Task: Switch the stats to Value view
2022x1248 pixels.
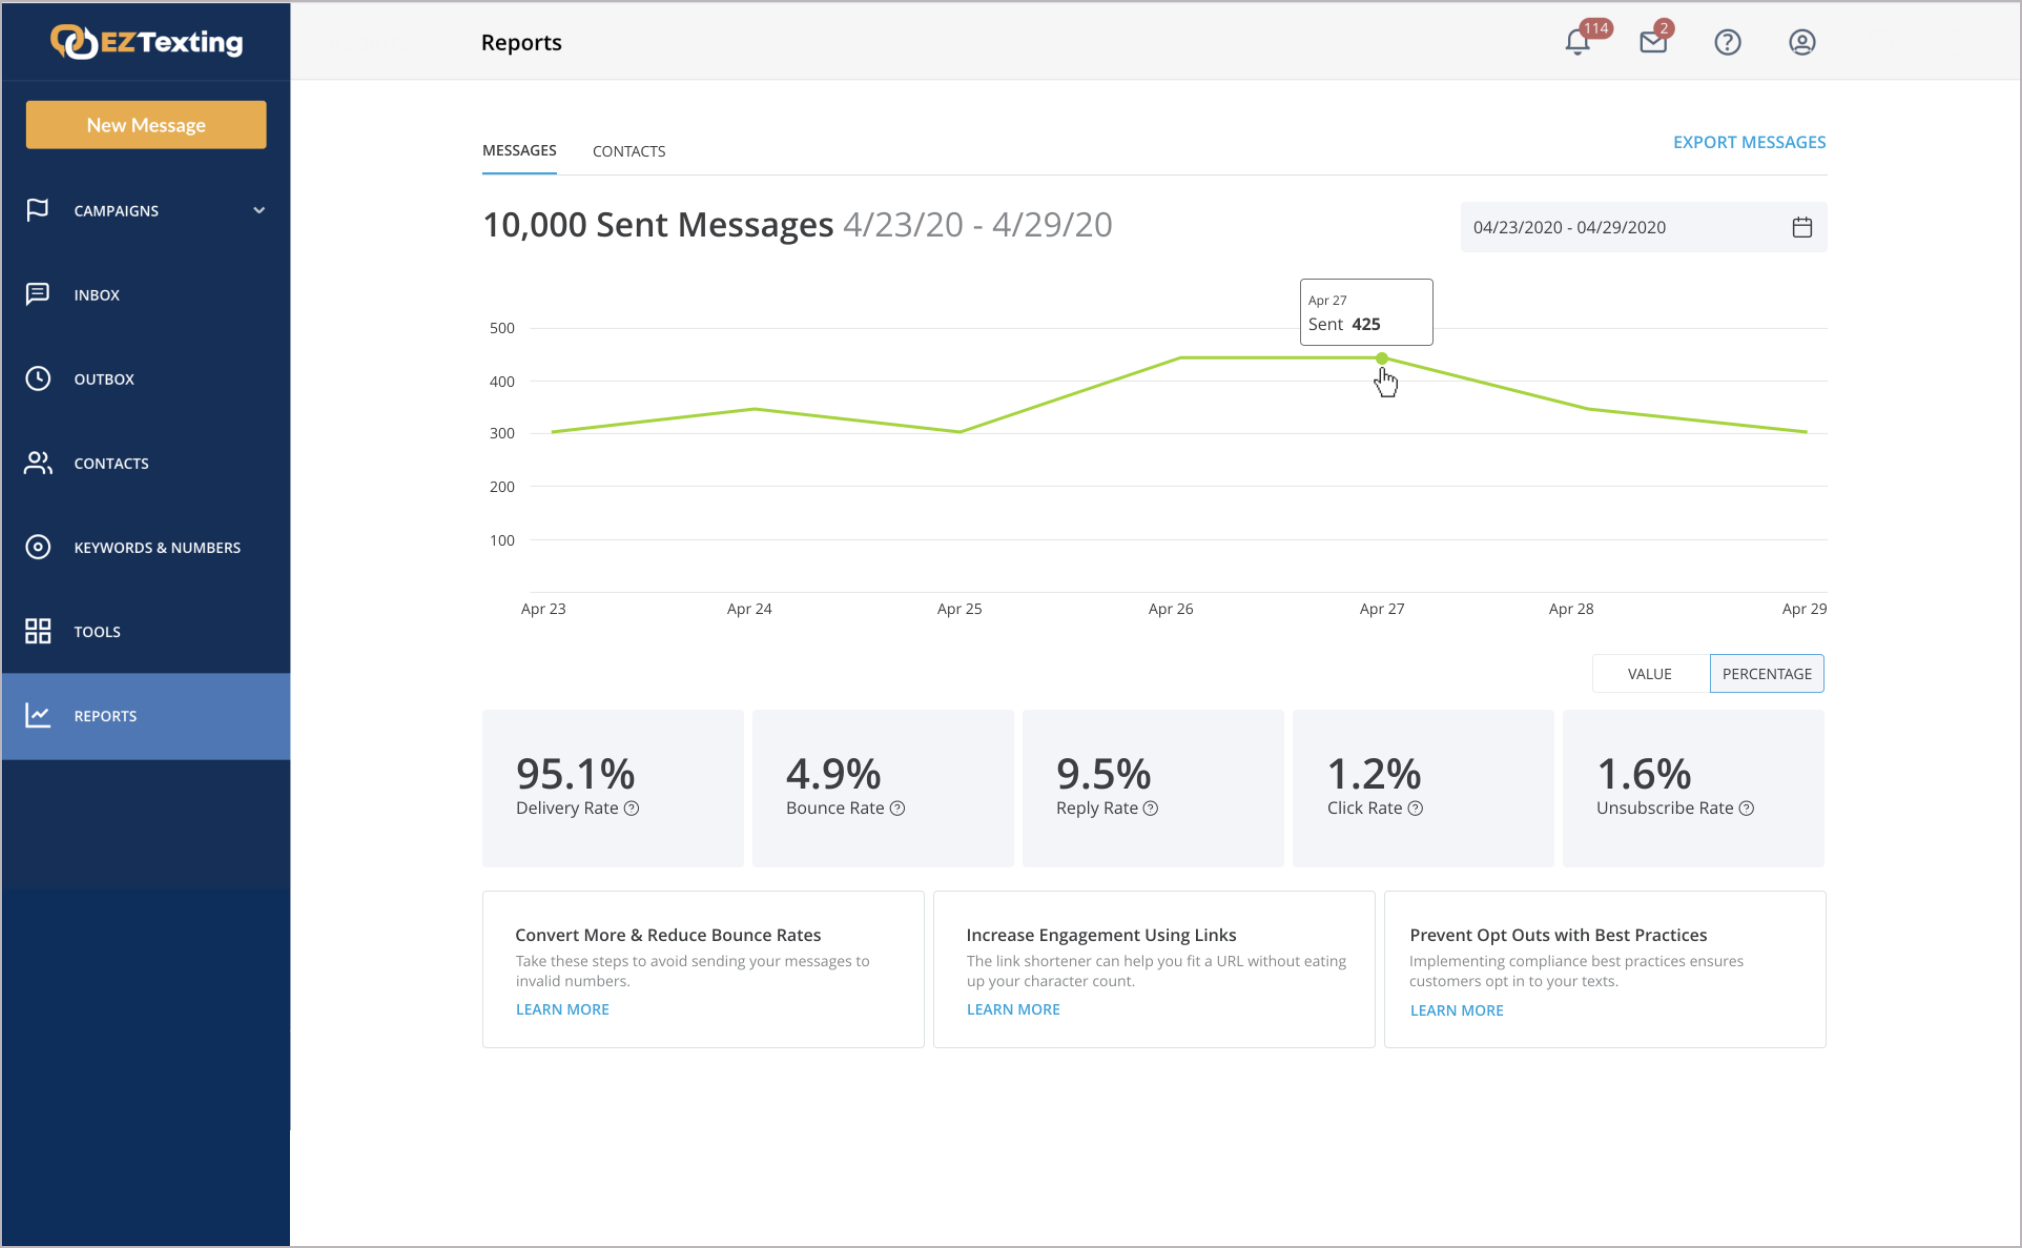Action: pyautogui.click(x=1649, y=674)
